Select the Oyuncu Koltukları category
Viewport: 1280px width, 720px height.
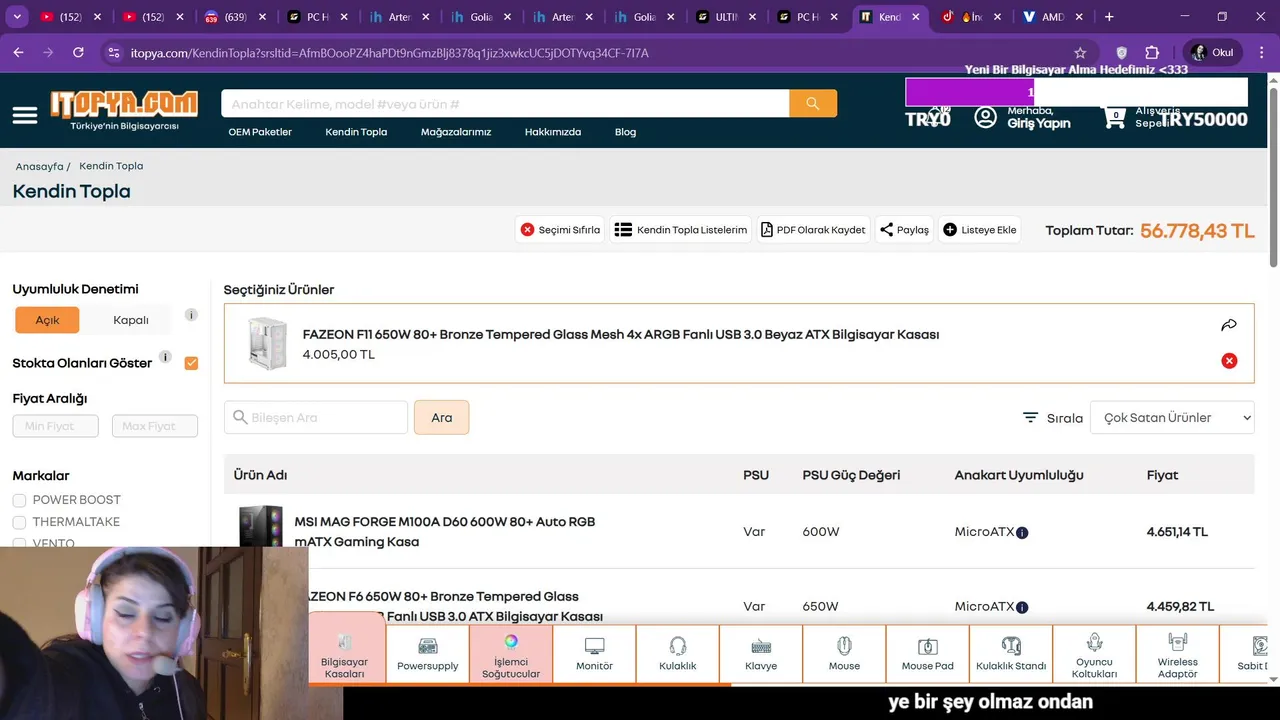tap(1094, 655)
